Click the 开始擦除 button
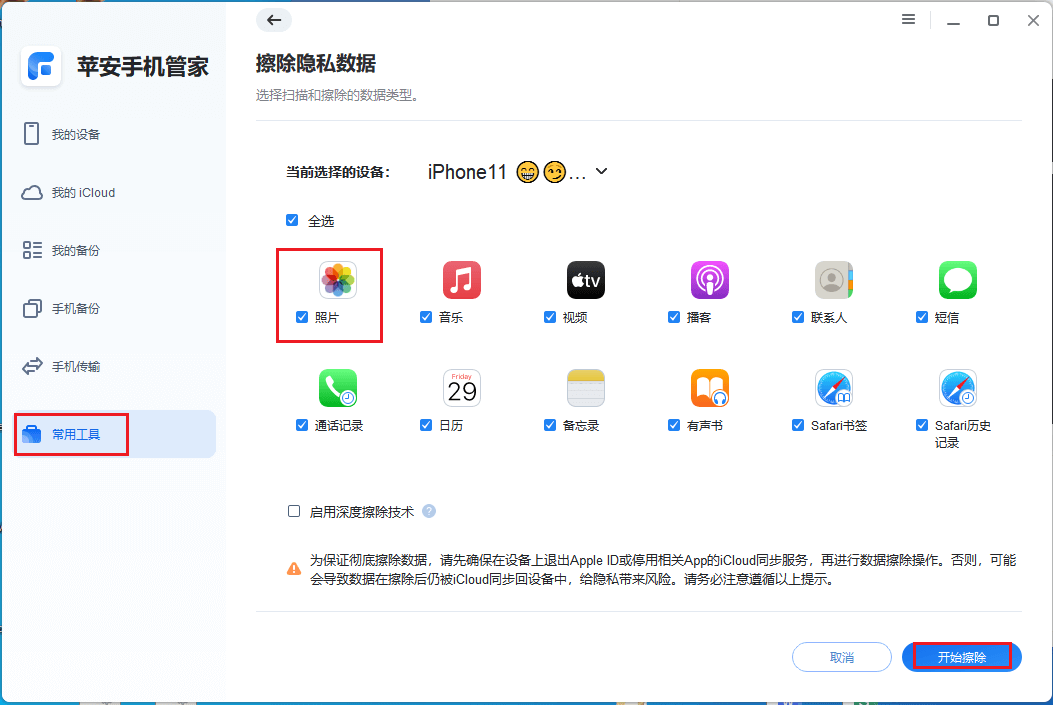 pos(960,657)
